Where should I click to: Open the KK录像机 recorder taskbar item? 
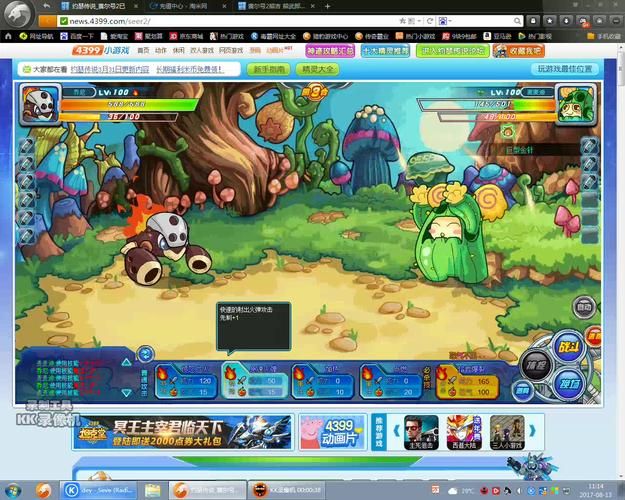pos(286,490)
